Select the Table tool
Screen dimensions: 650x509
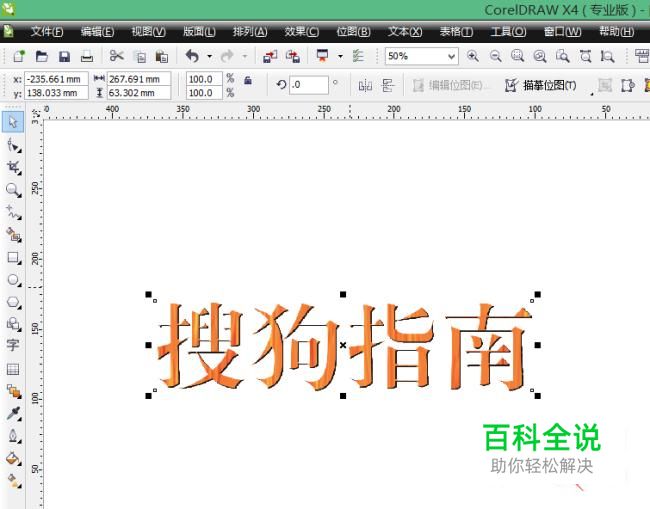click(13, 368)
